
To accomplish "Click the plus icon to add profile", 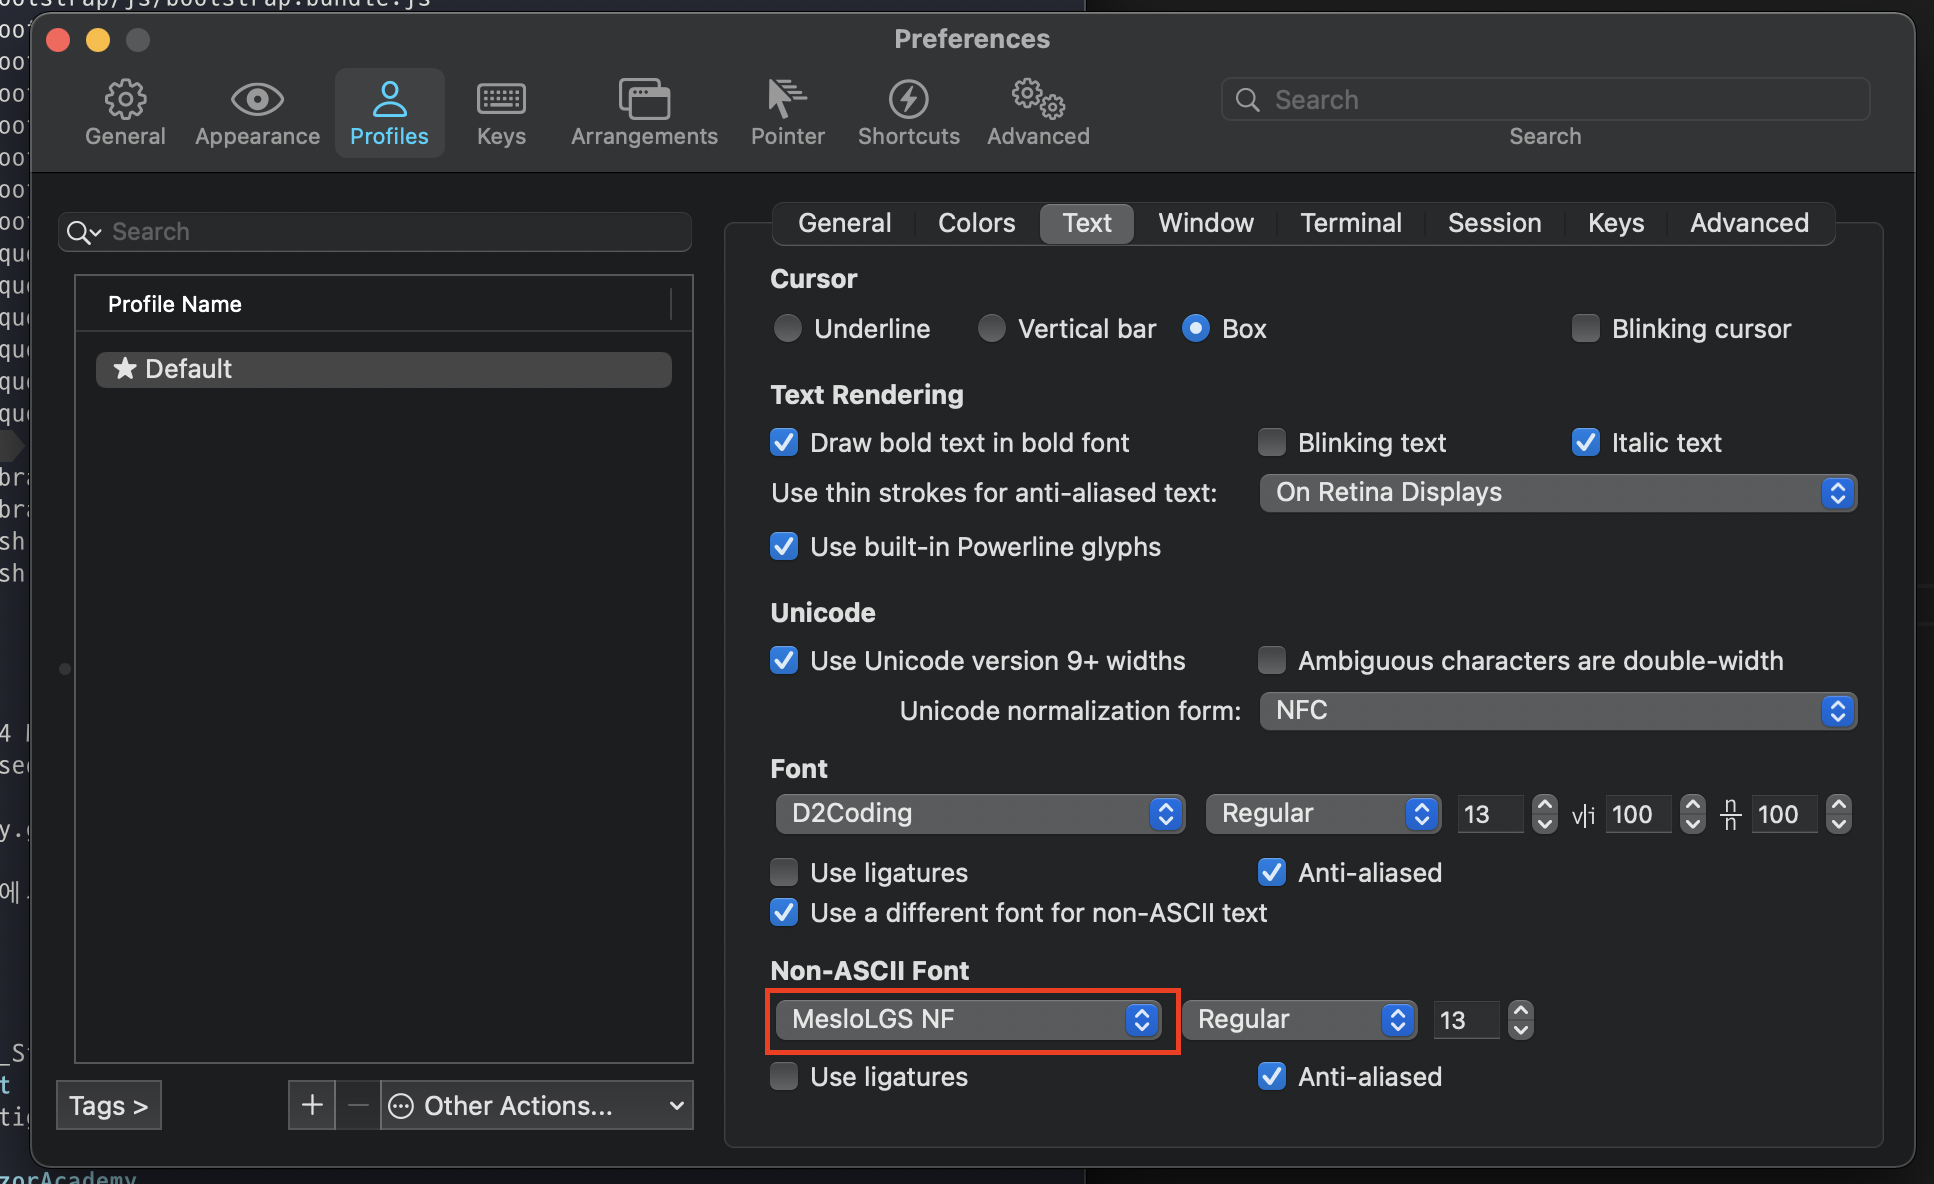I will 312,1105.
